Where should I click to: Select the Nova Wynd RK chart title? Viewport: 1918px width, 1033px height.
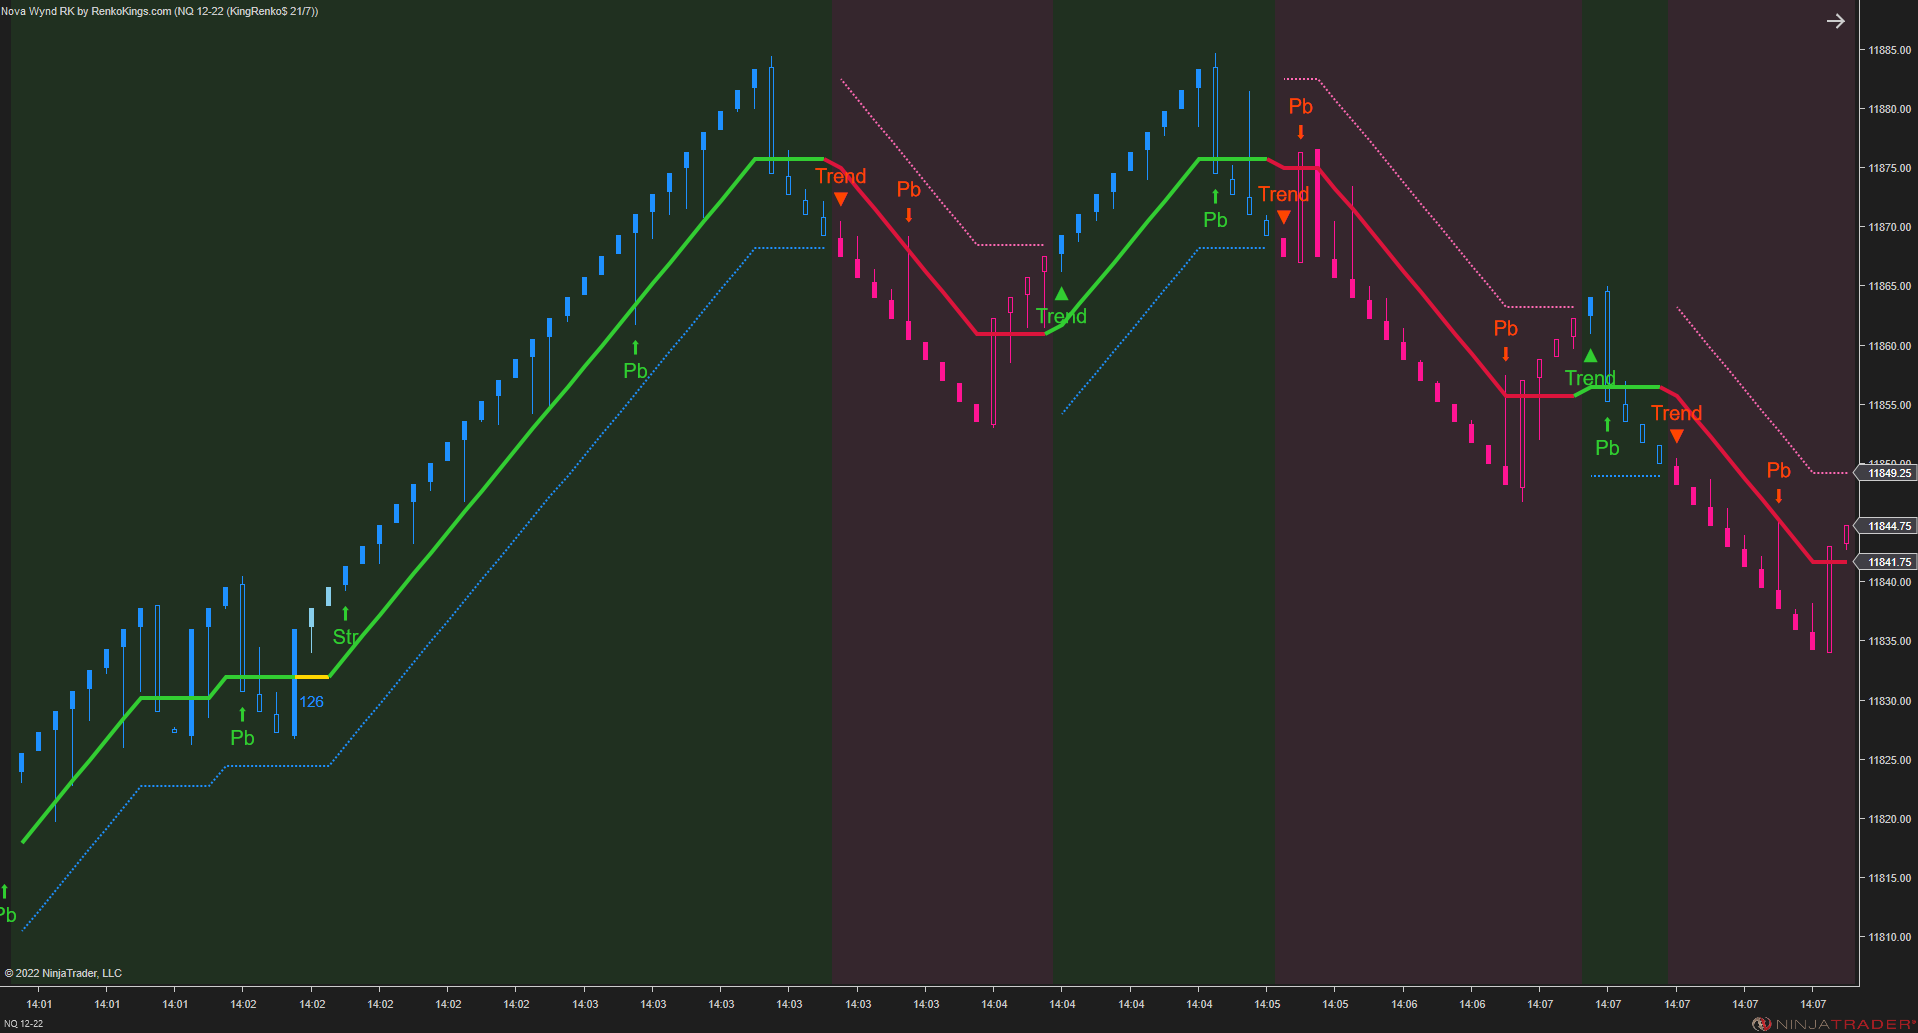pos(160,12)
